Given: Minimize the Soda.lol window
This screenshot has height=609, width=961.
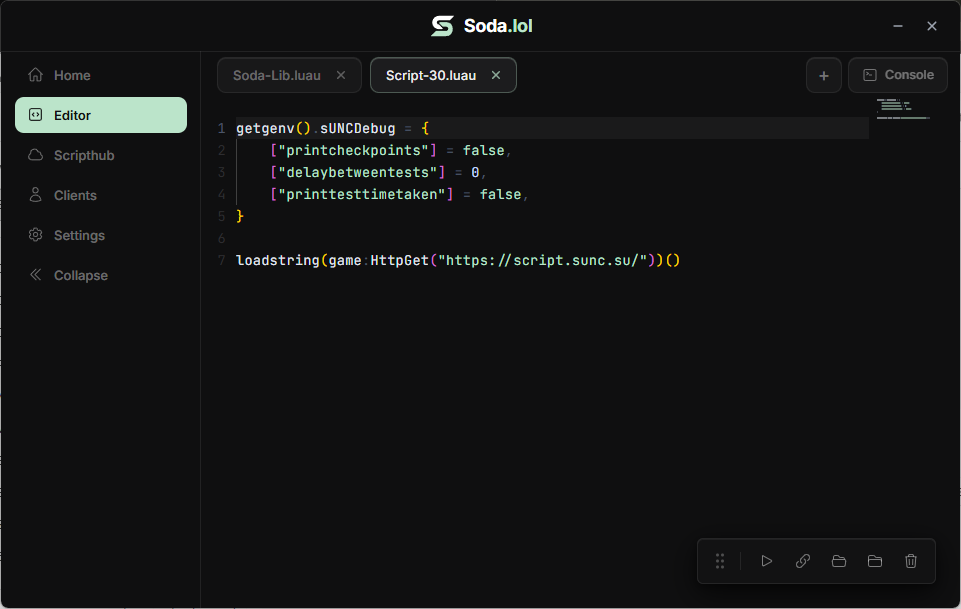Looking at the screenshot, I should point(898,26).
